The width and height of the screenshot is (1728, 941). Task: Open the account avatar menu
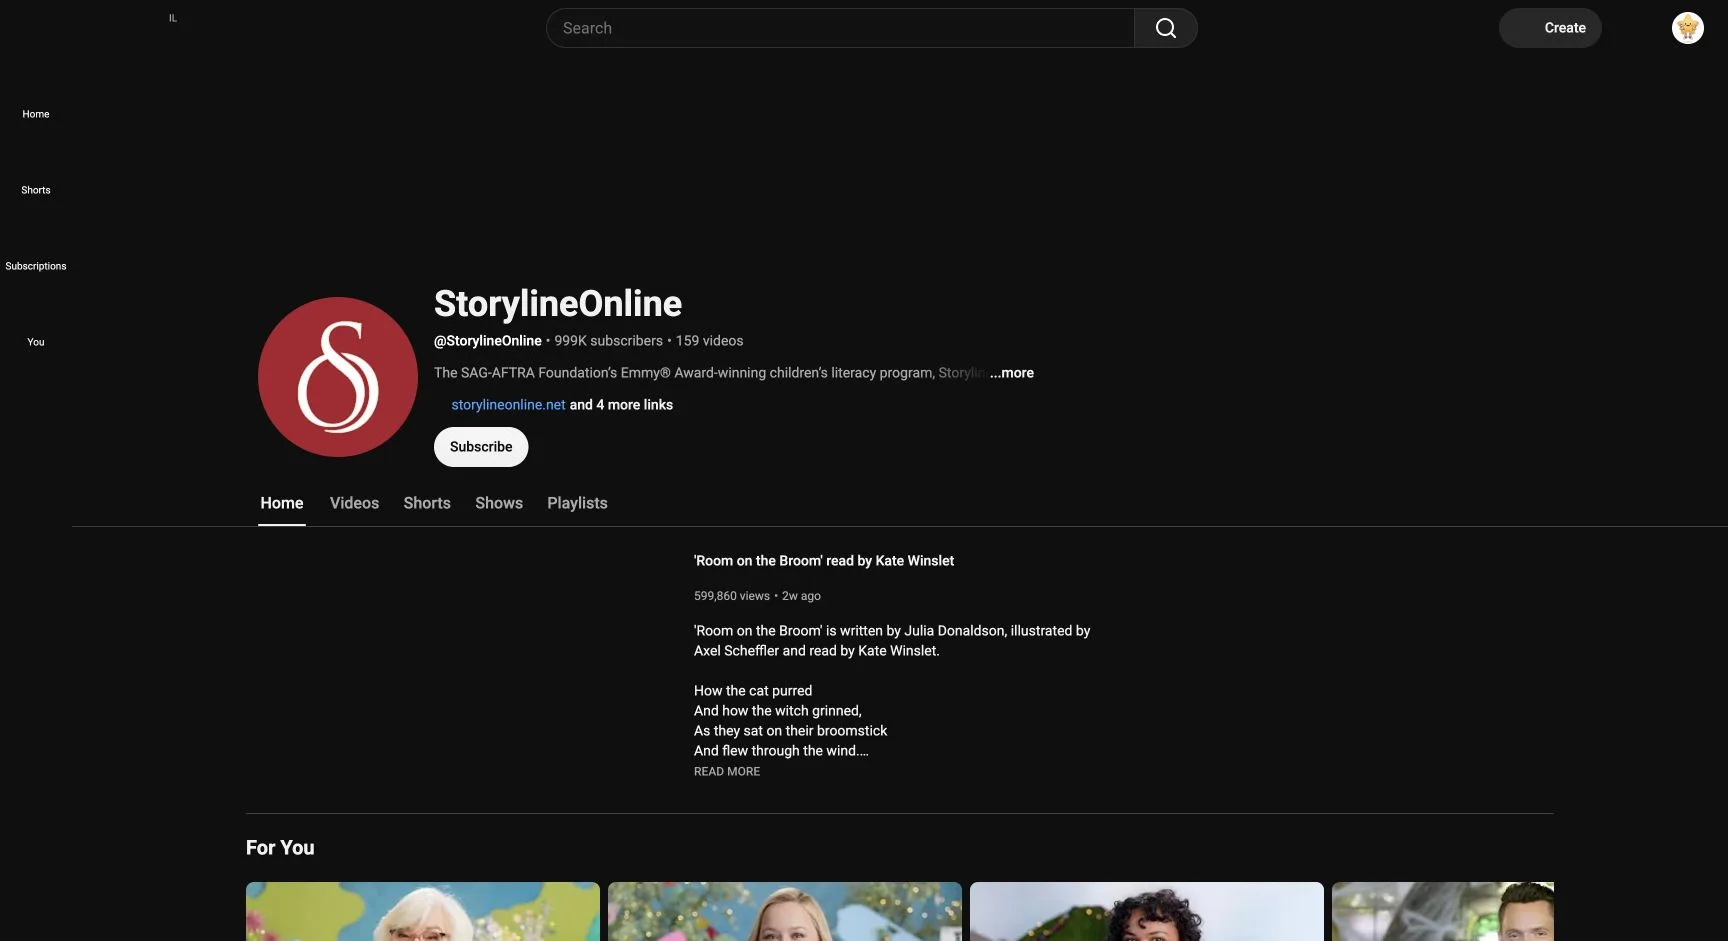point(1688,28)
